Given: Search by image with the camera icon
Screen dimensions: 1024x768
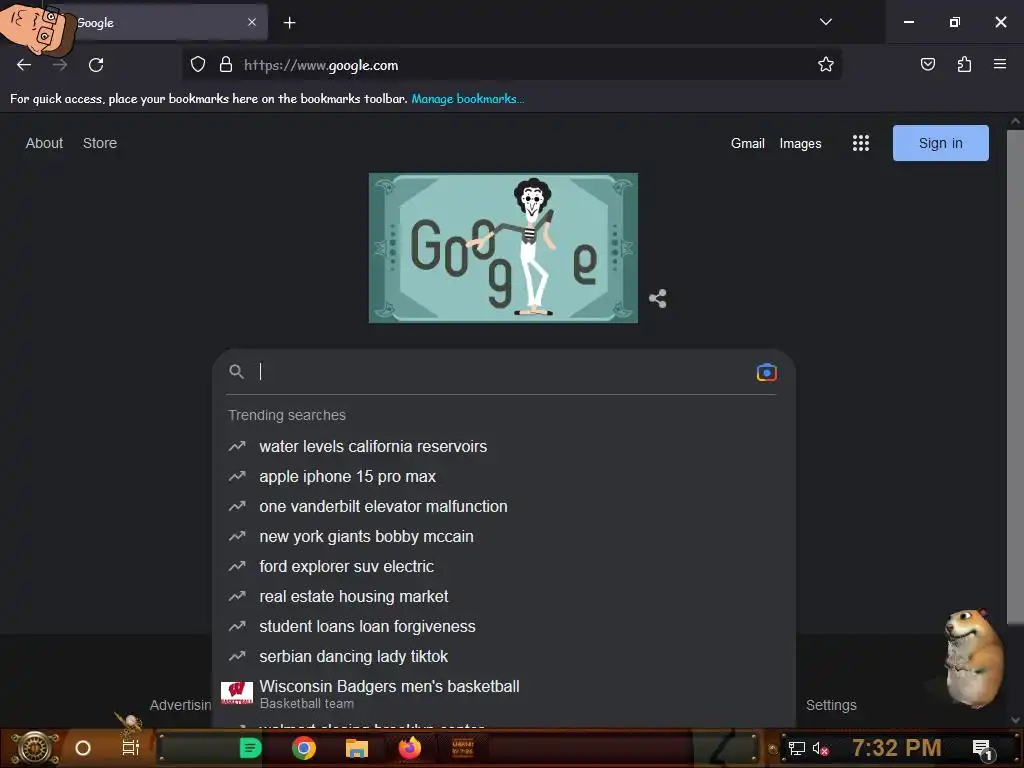Looking at the screenshot, I should click(767, 372).
